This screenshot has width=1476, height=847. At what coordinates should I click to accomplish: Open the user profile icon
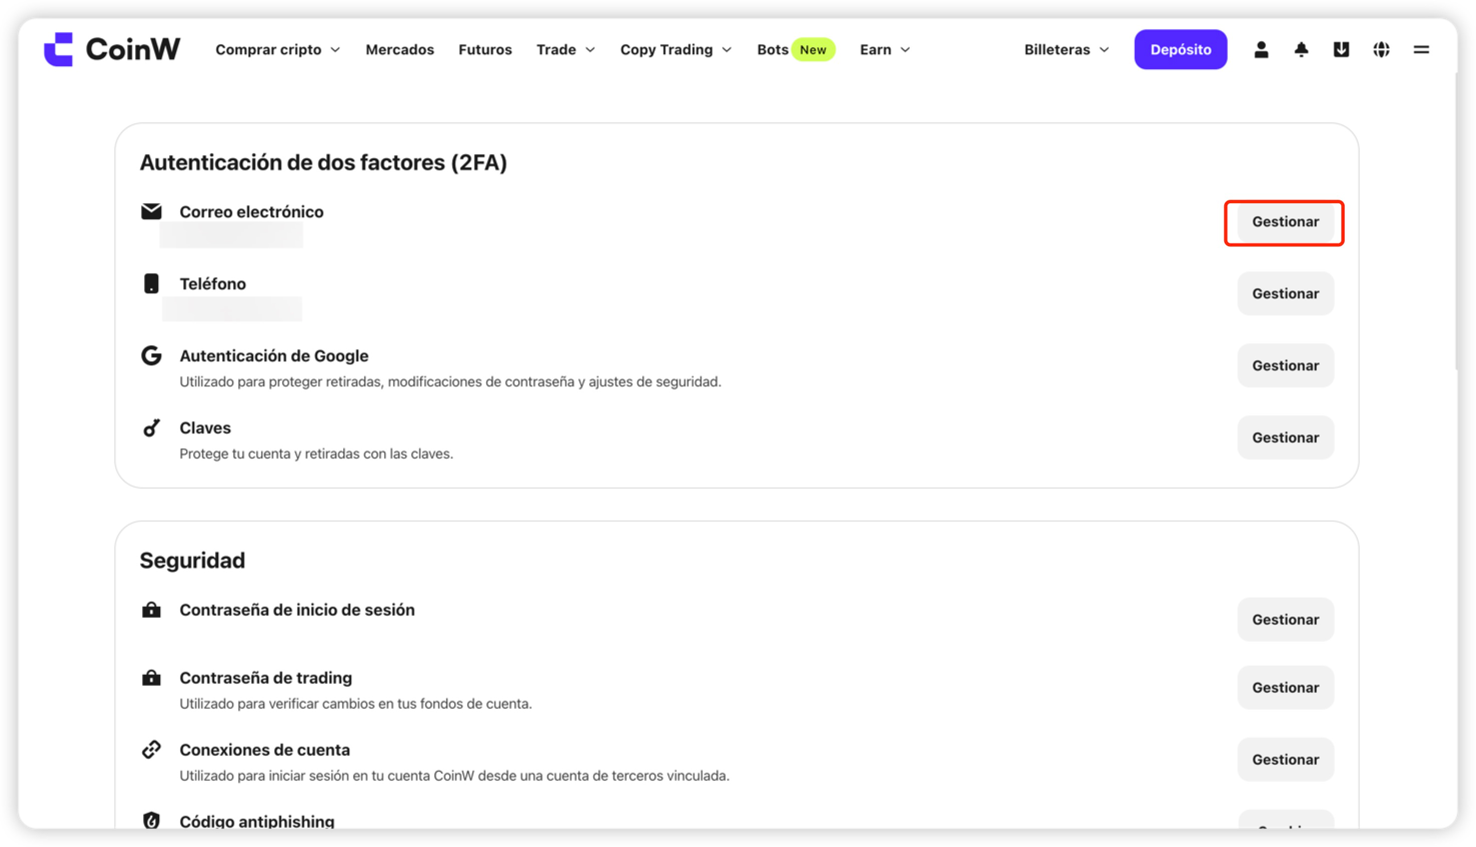(1261, 49)
